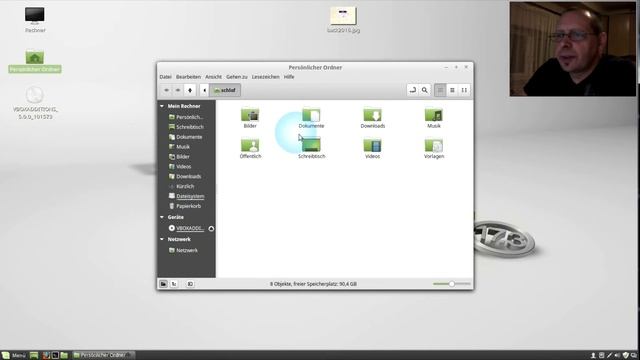Open the user applet in tray
Viewport: 640px width, 360px height.
593,356
